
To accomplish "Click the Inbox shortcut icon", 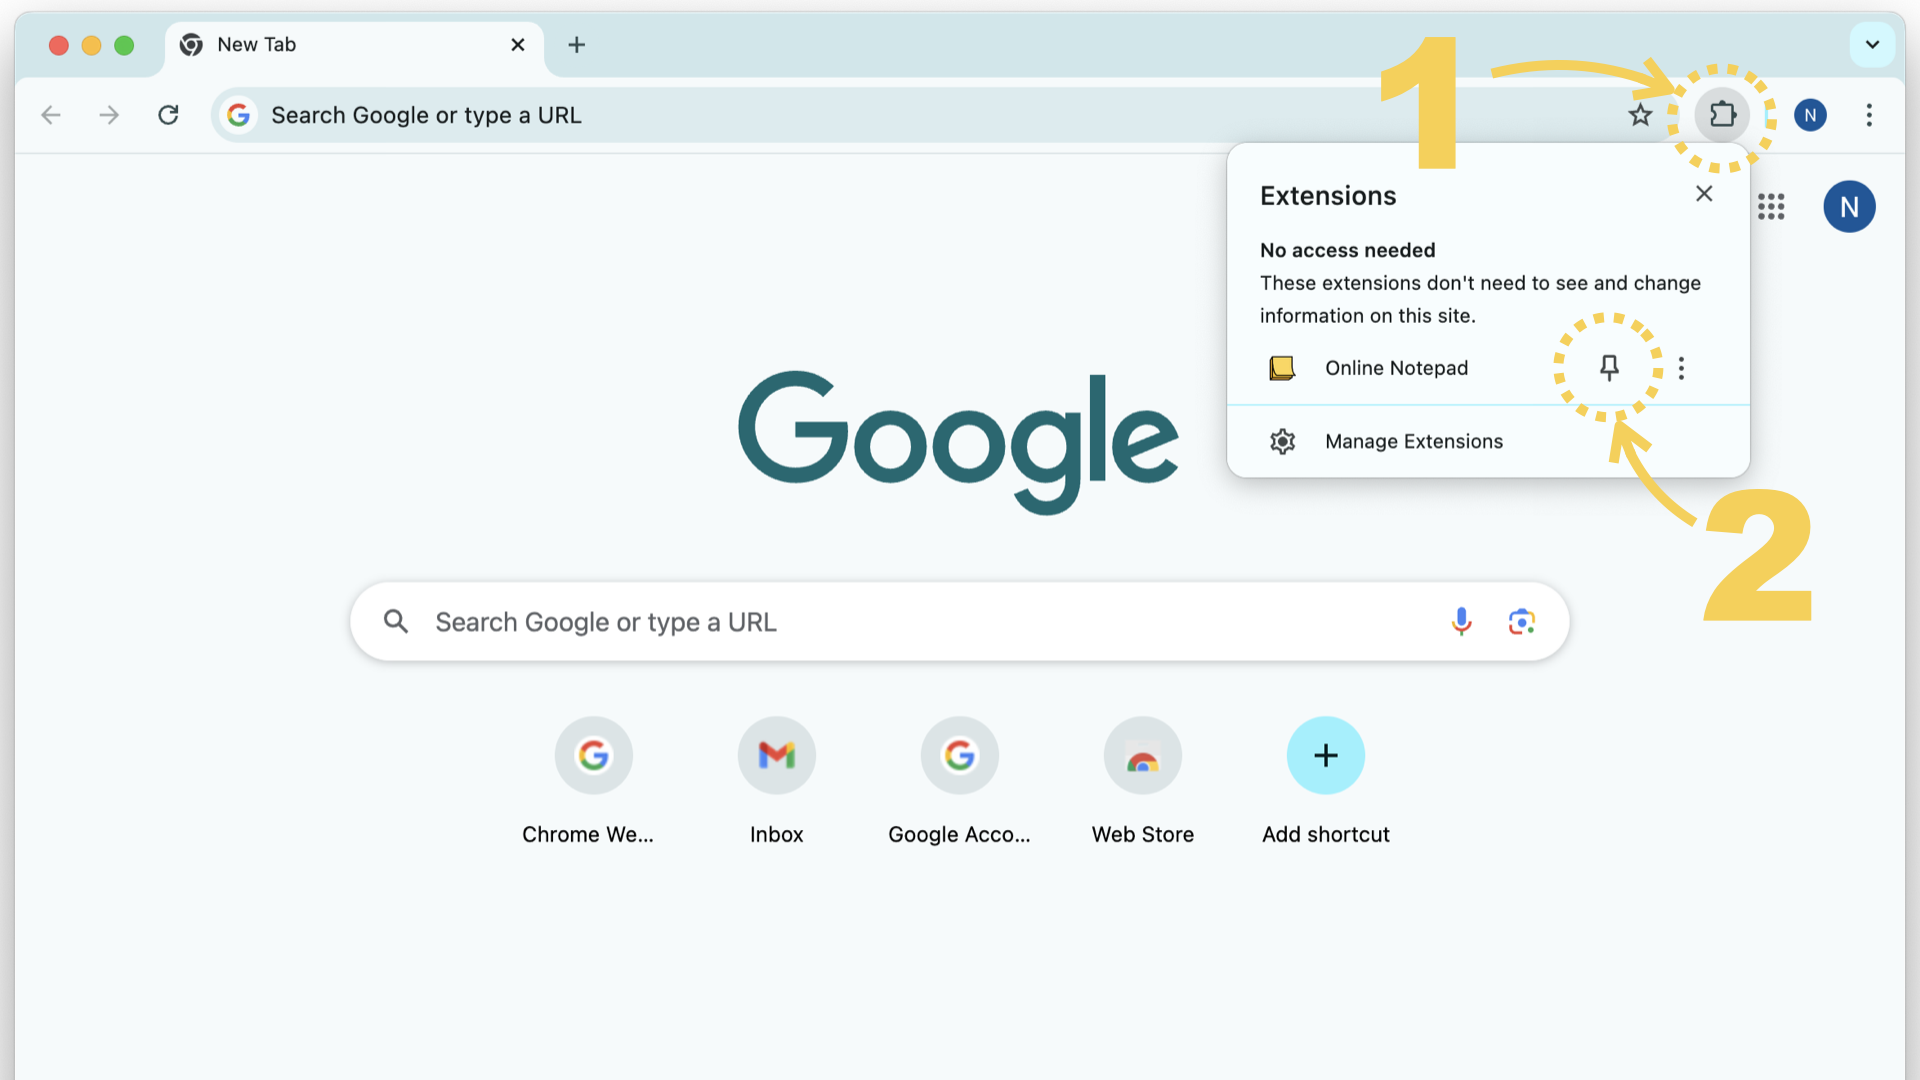I will pos(775,754).
